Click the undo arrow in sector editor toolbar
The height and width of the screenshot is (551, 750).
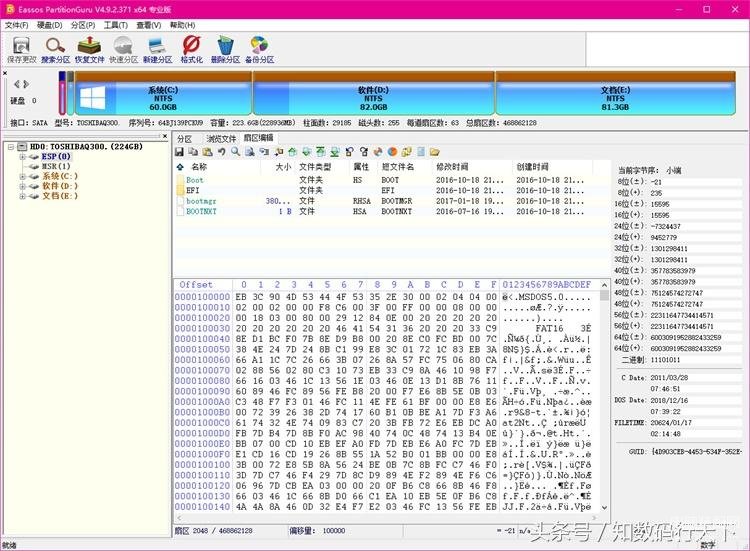[x=221, y=152]
